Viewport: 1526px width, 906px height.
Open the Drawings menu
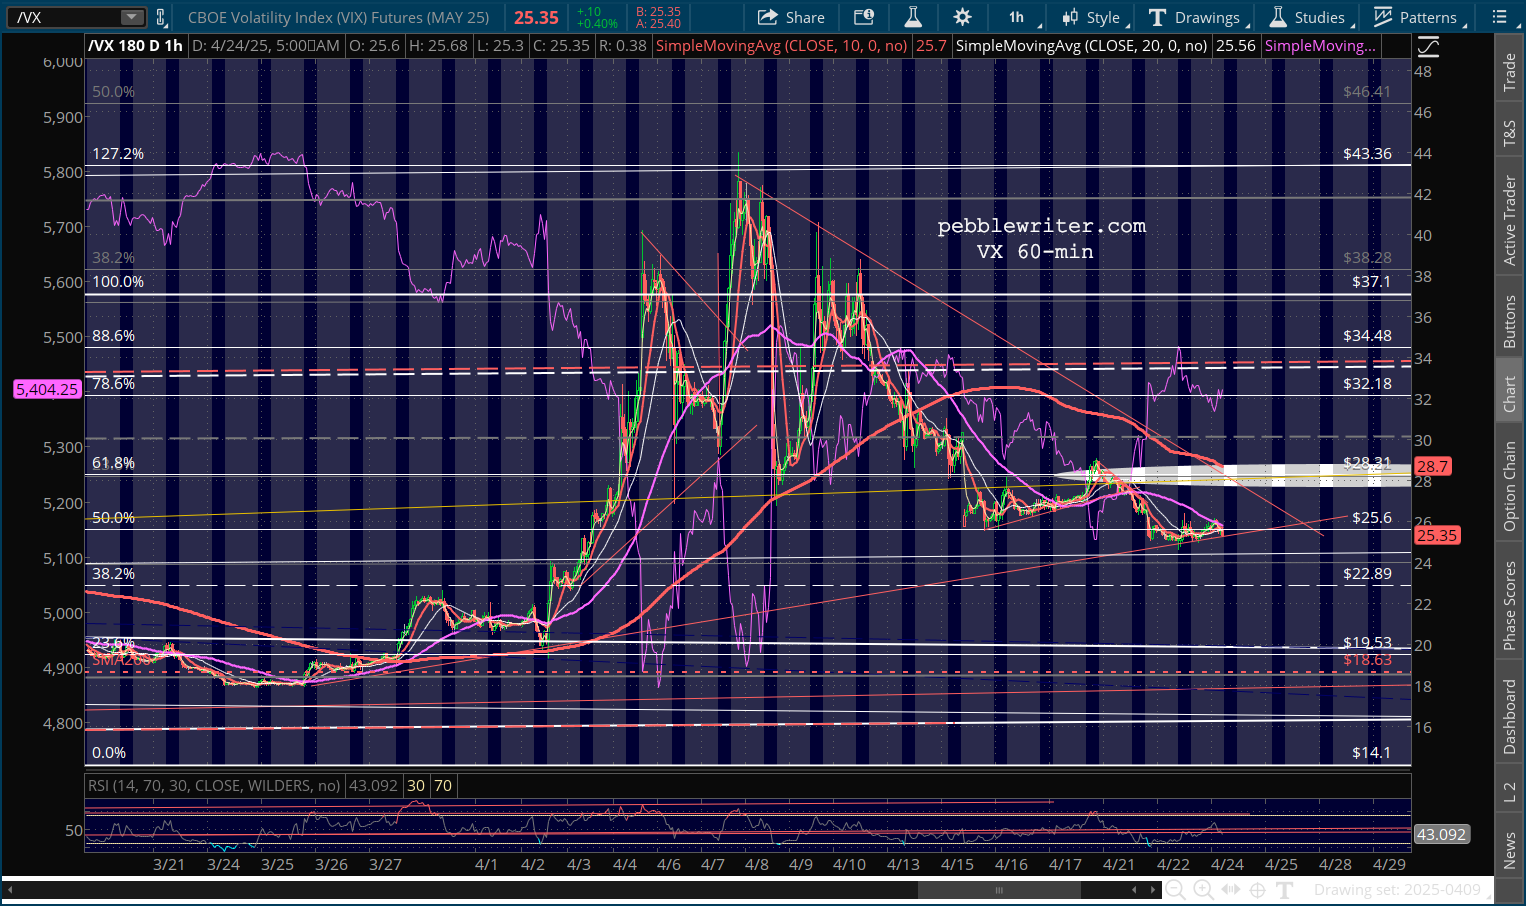[1195, 17]
